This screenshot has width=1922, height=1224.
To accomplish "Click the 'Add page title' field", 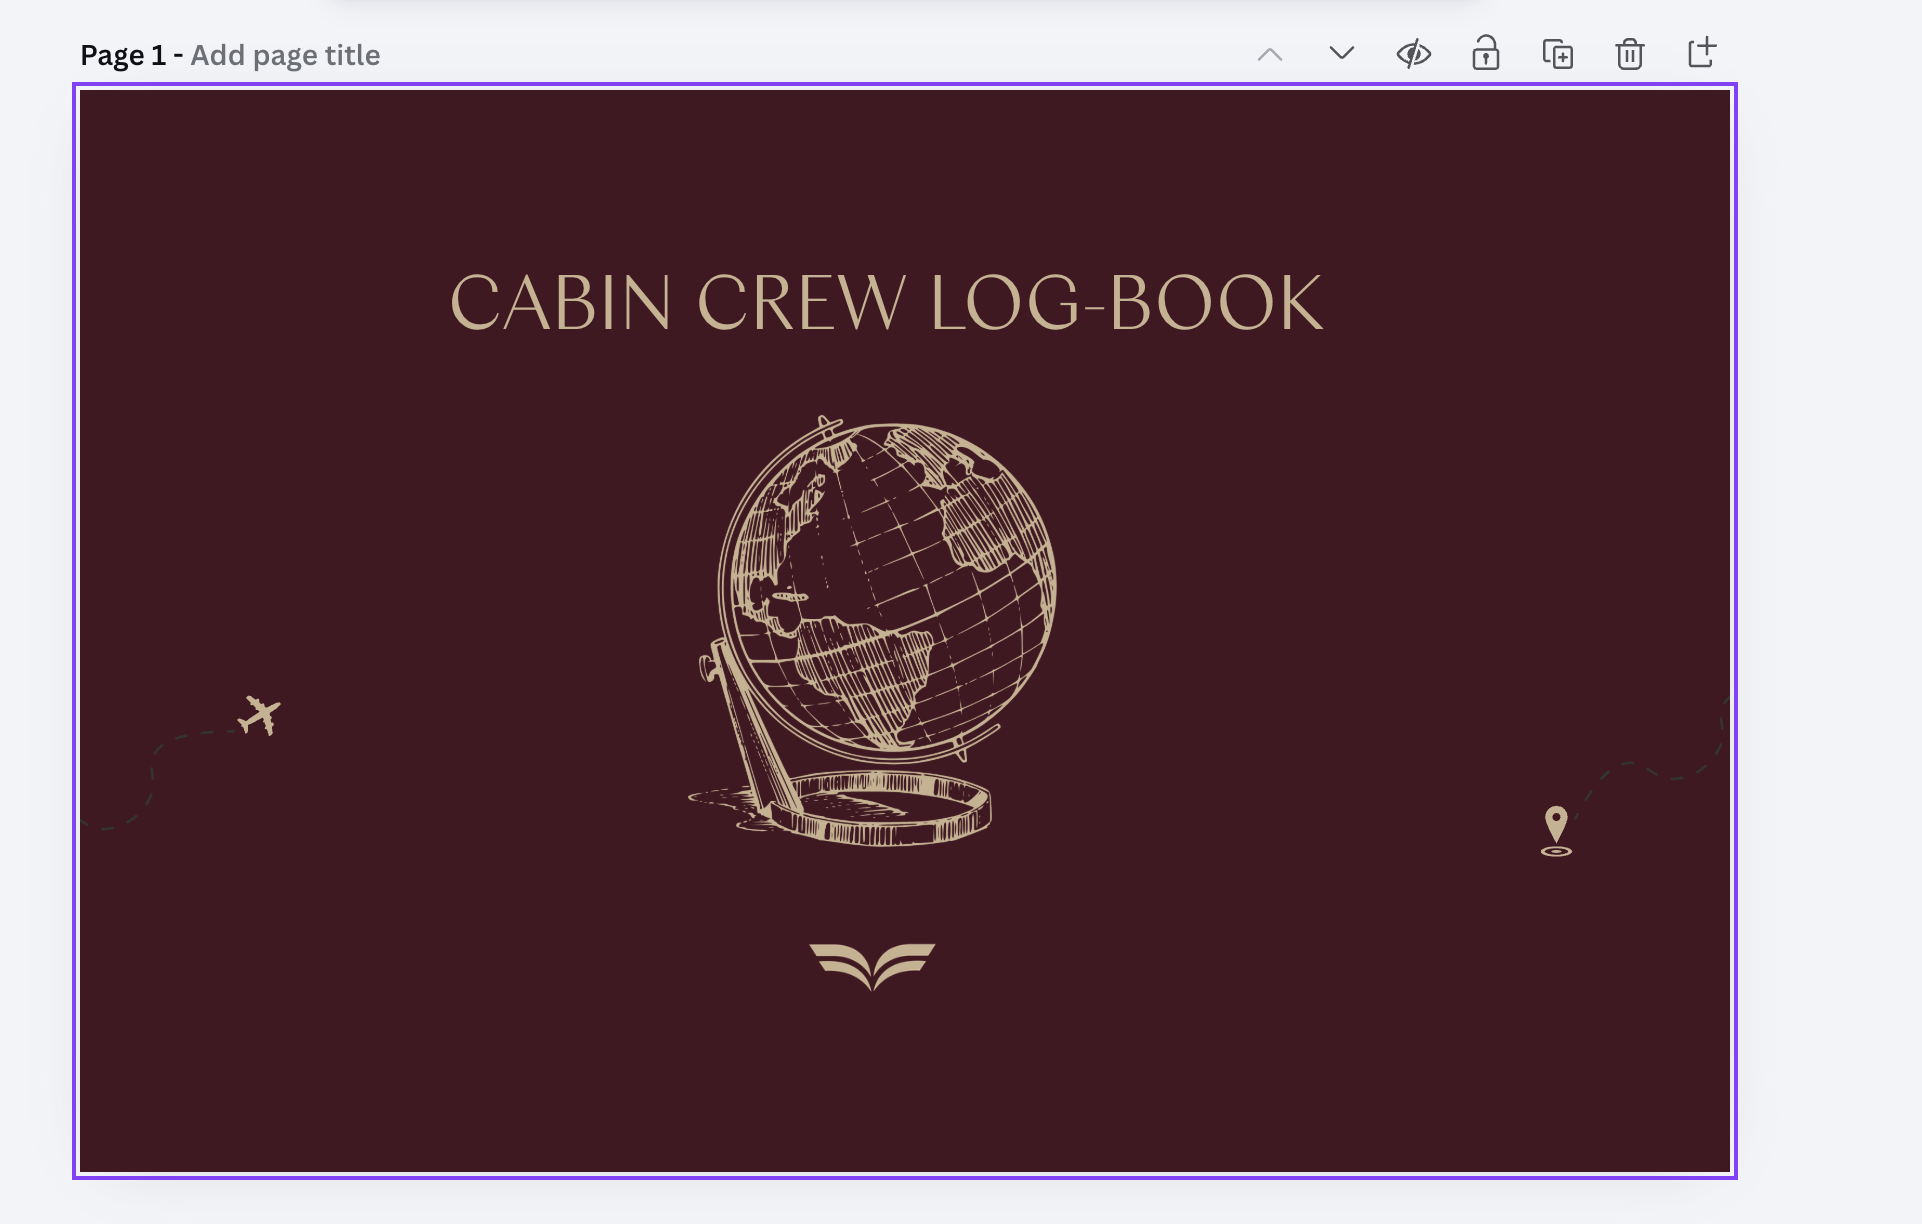I will [x=285, y=55].
